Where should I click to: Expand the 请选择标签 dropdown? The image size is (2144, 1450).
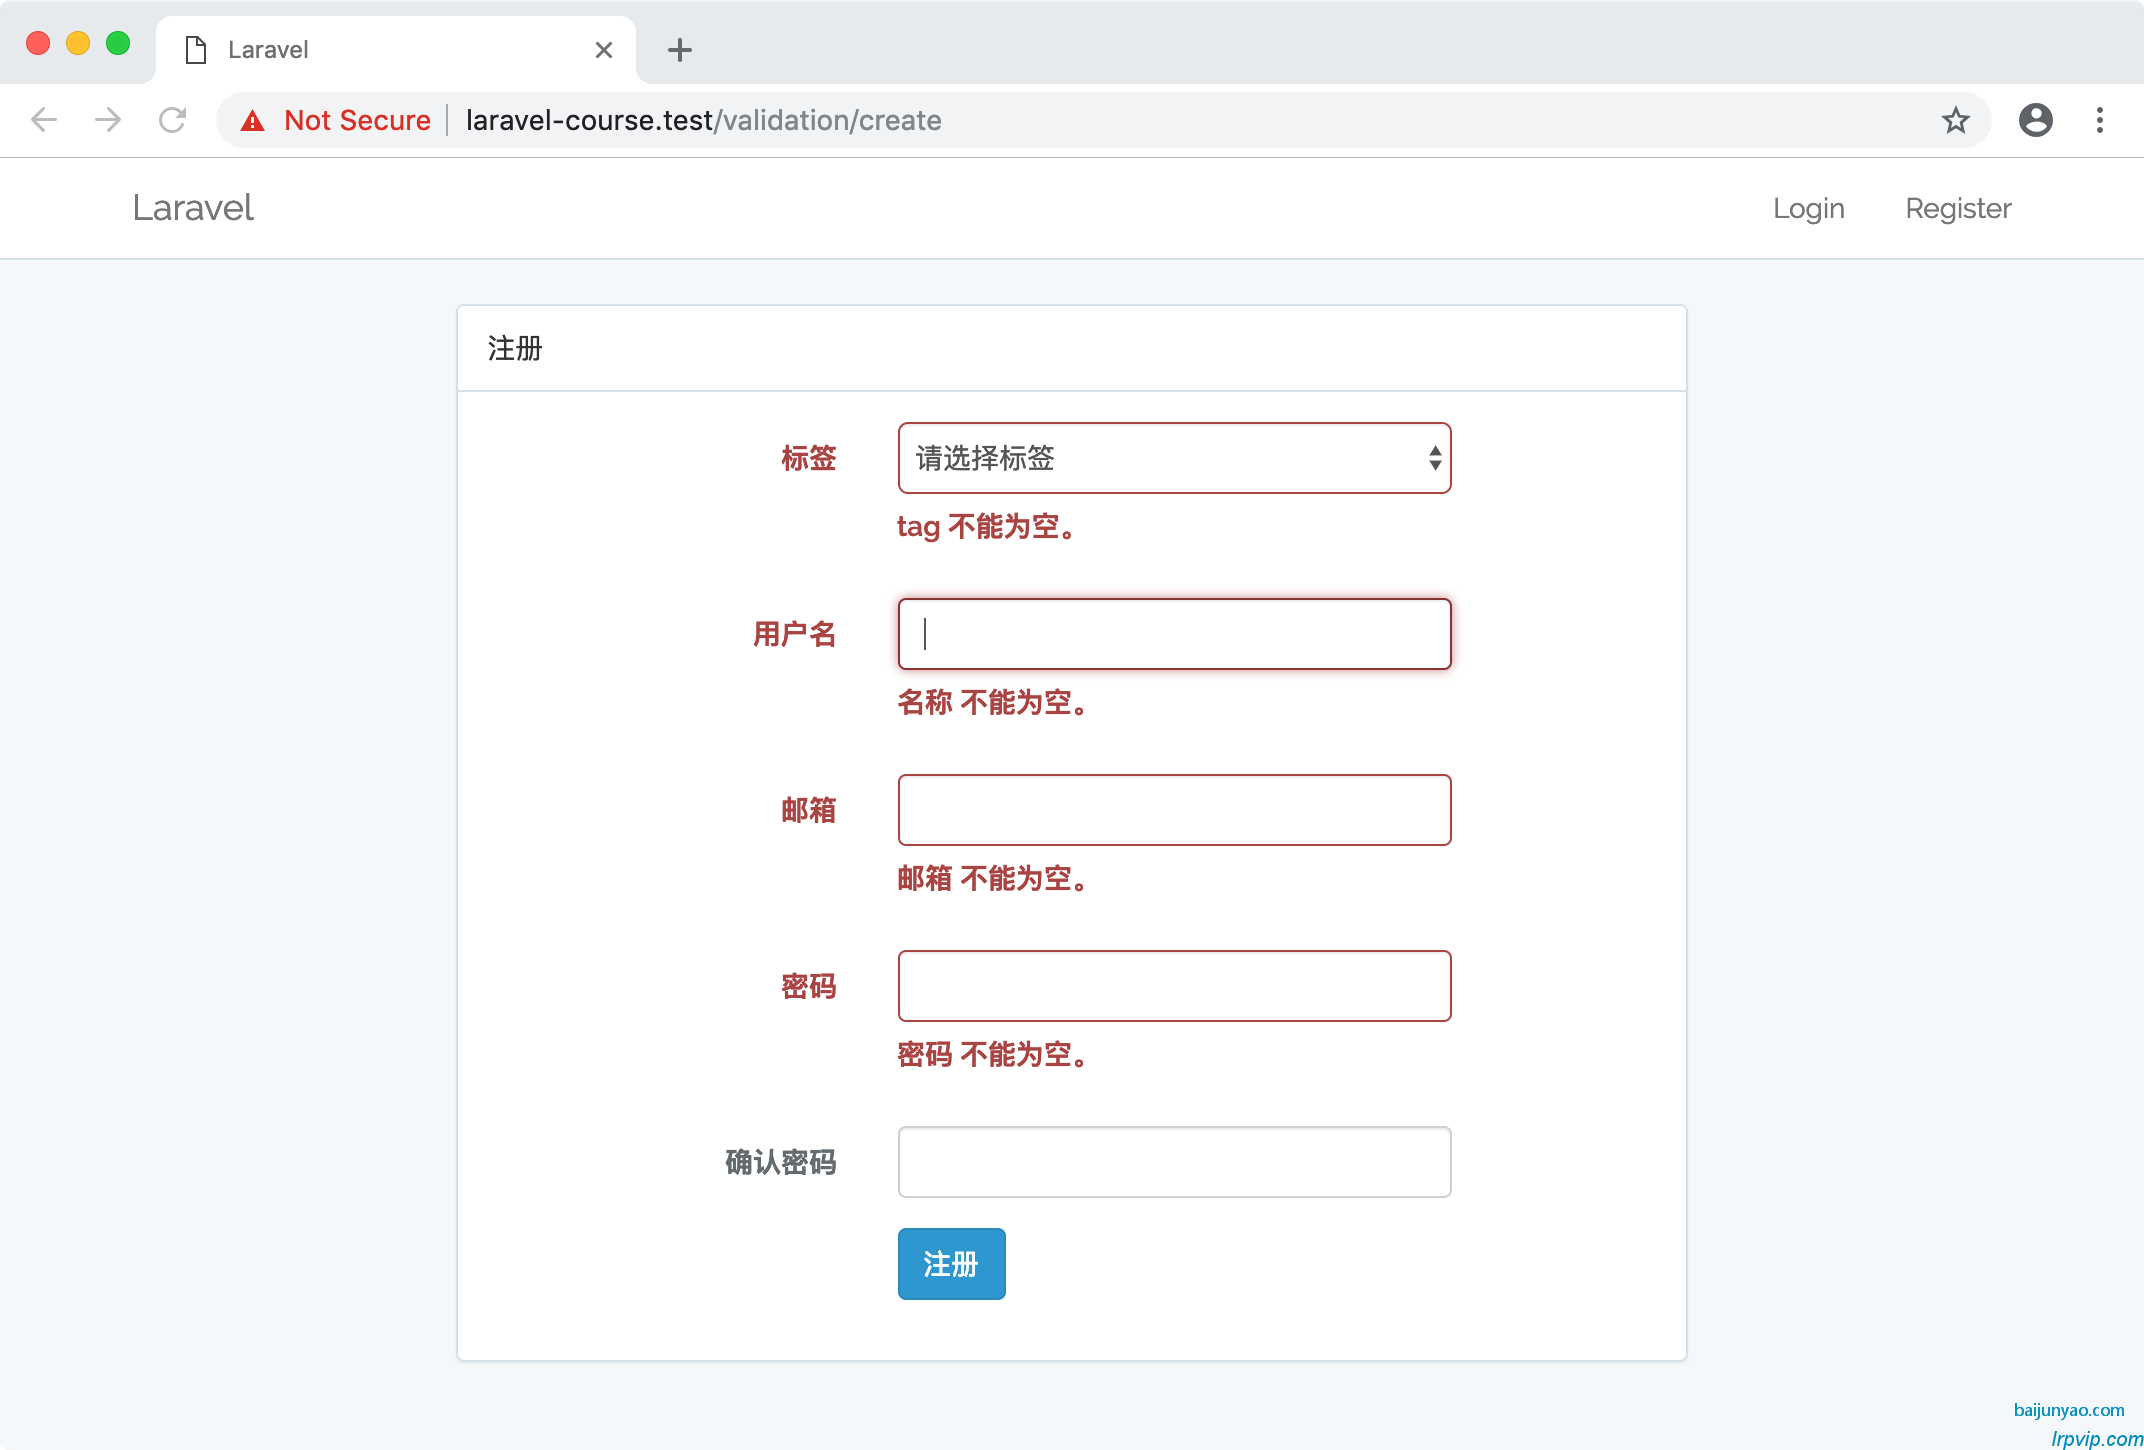1174,458
